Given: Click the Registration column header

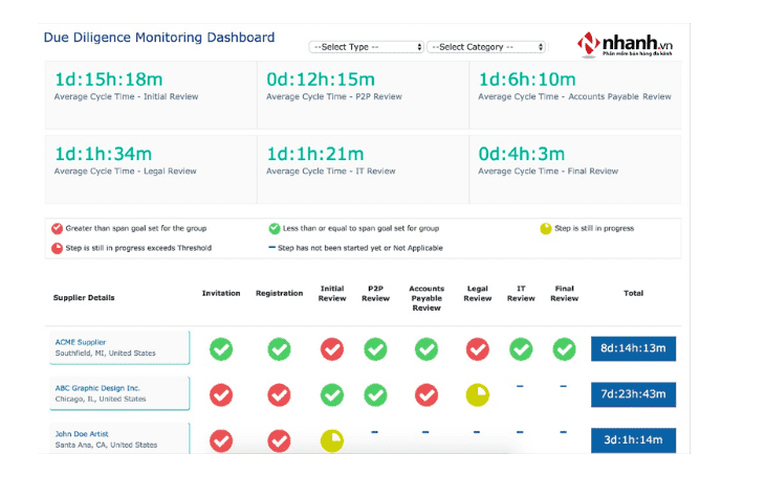Looking at the screenshot, I should [x=279, y=293].
